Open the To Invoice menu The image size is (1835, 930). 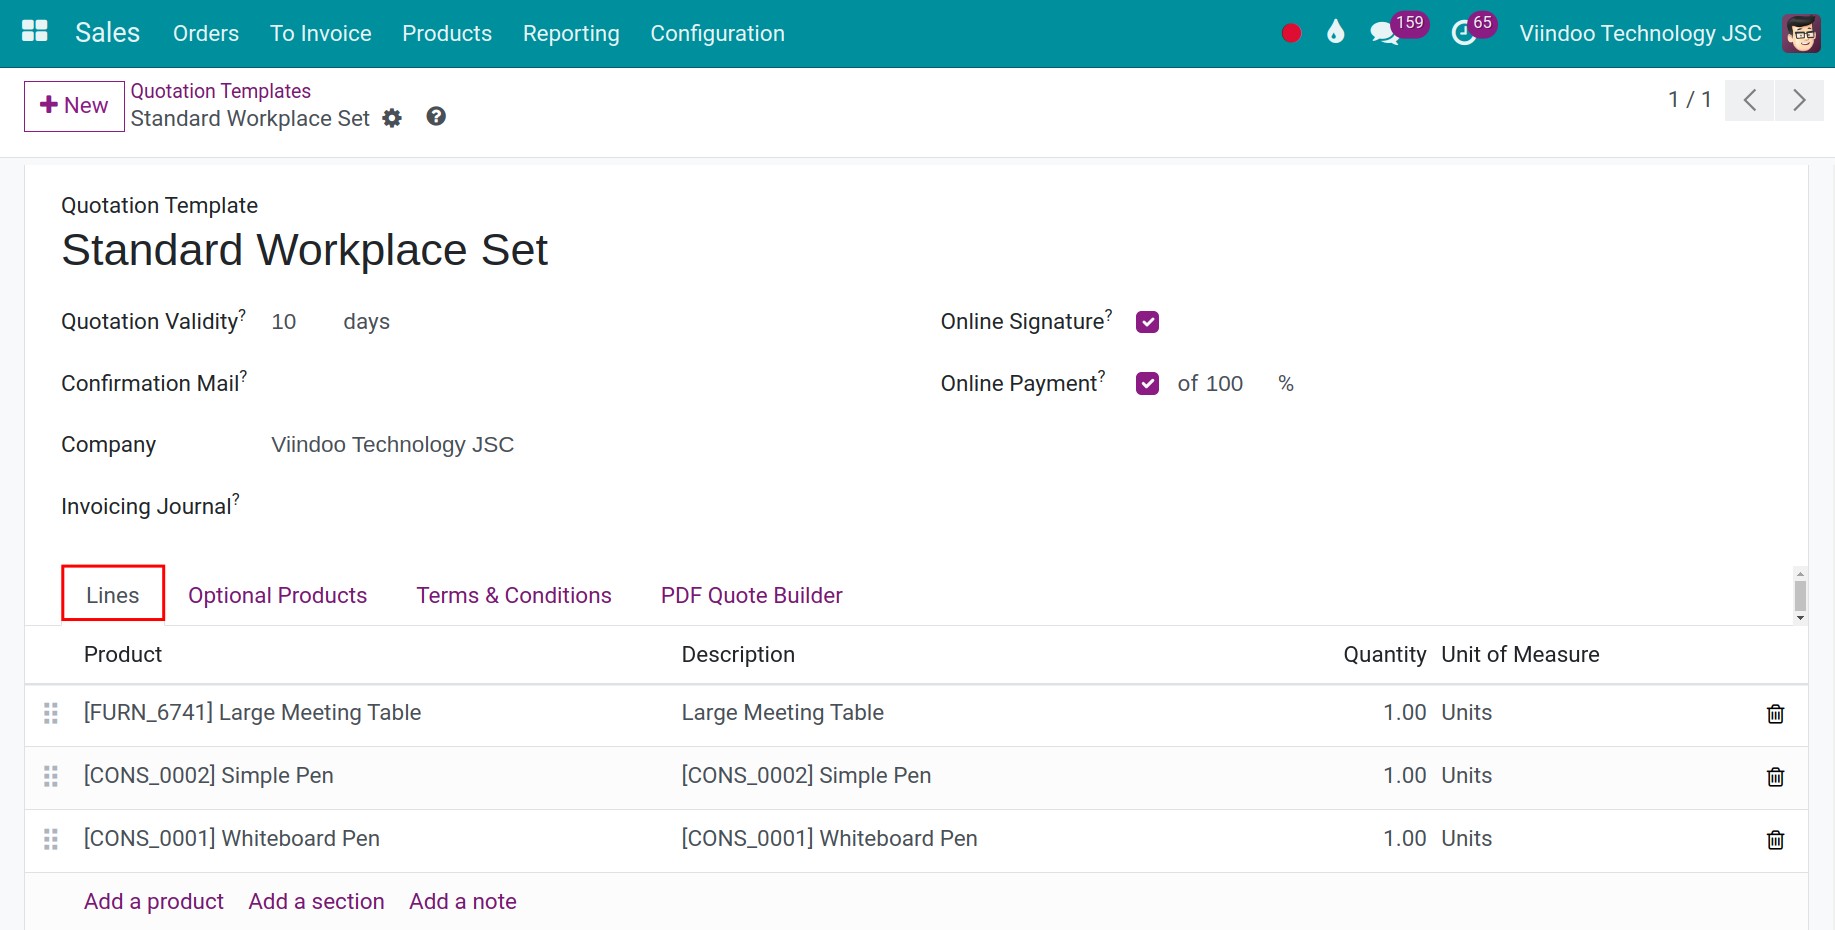coord(321,33)
